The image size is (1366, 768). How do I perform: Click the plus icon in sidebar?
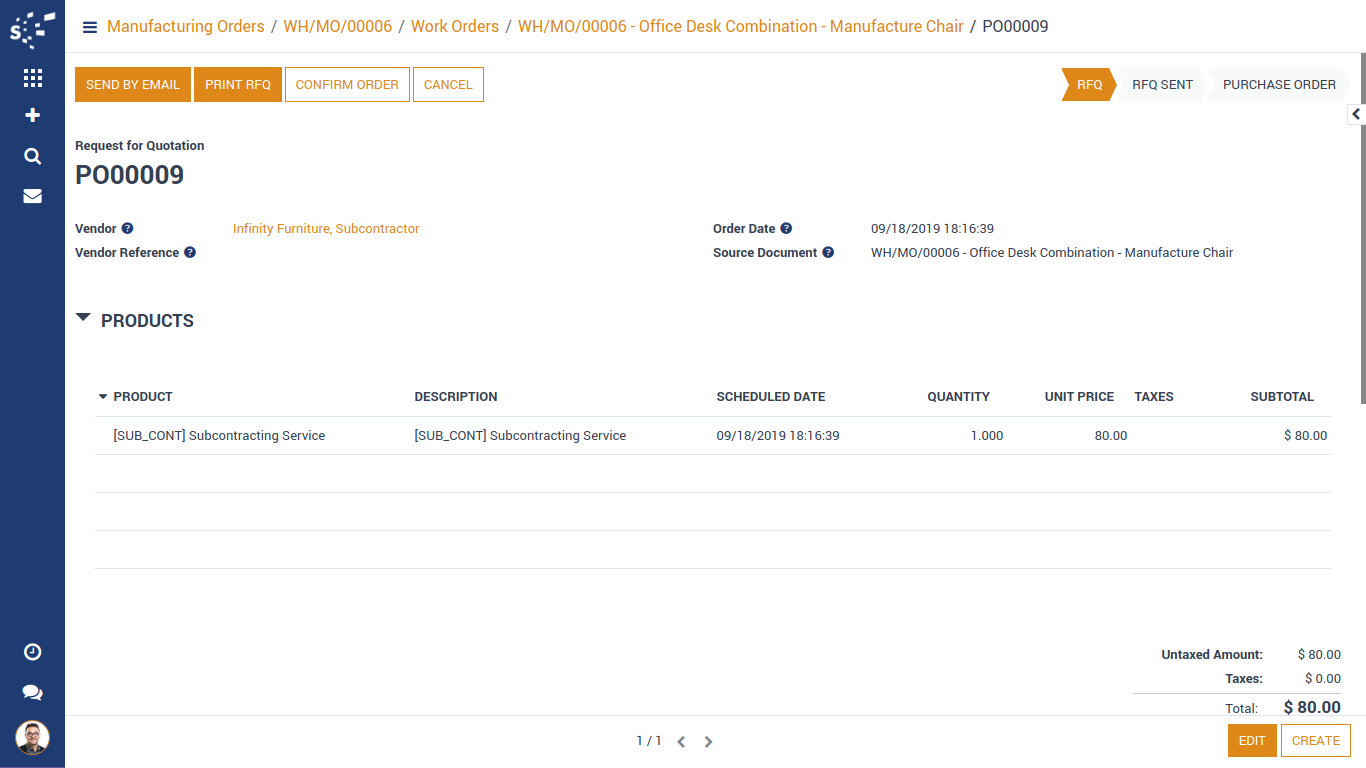pos(32,116)
